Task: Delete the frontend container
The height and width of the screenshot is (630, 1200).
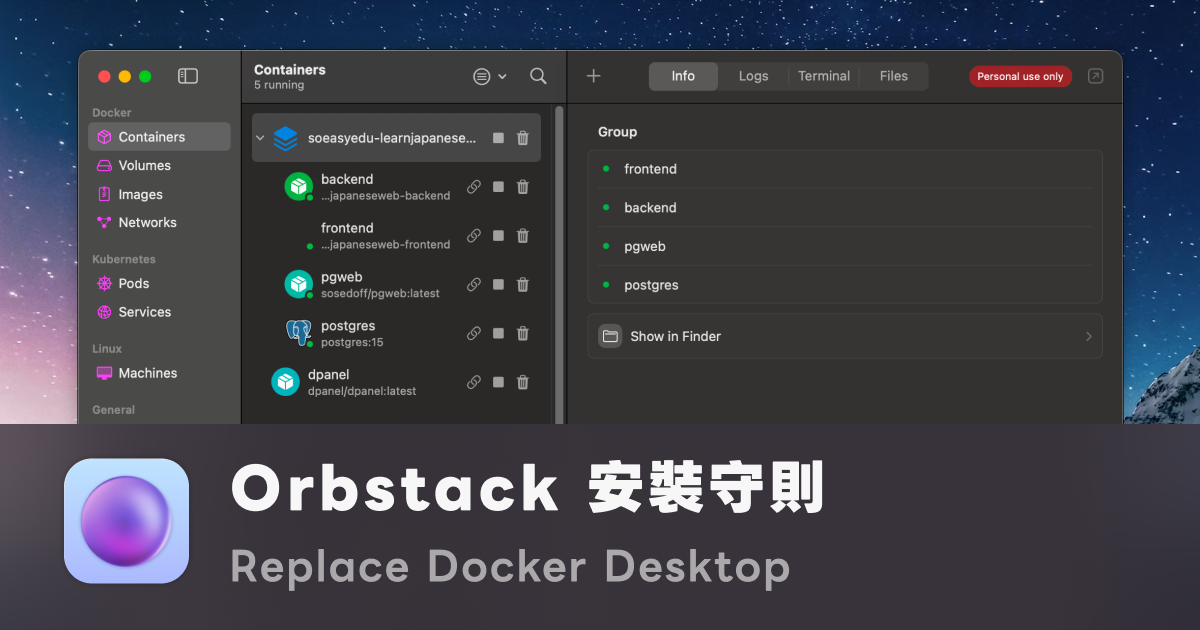Action: pyautogui.click(x=523, y=236)
